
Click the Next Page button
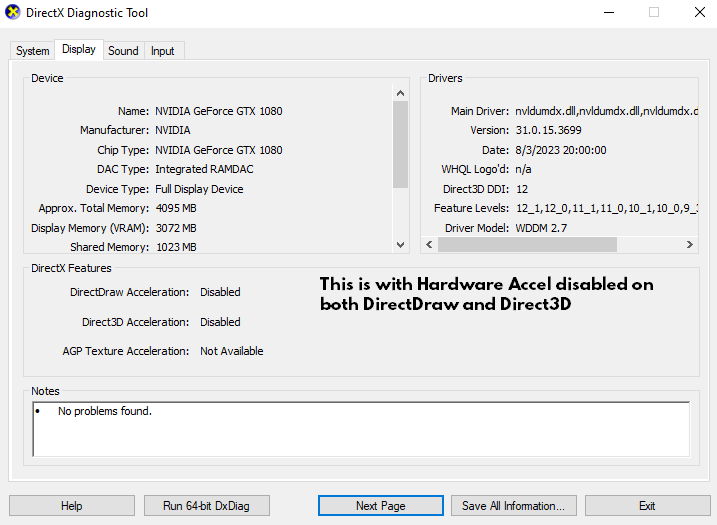pos(380,506)
